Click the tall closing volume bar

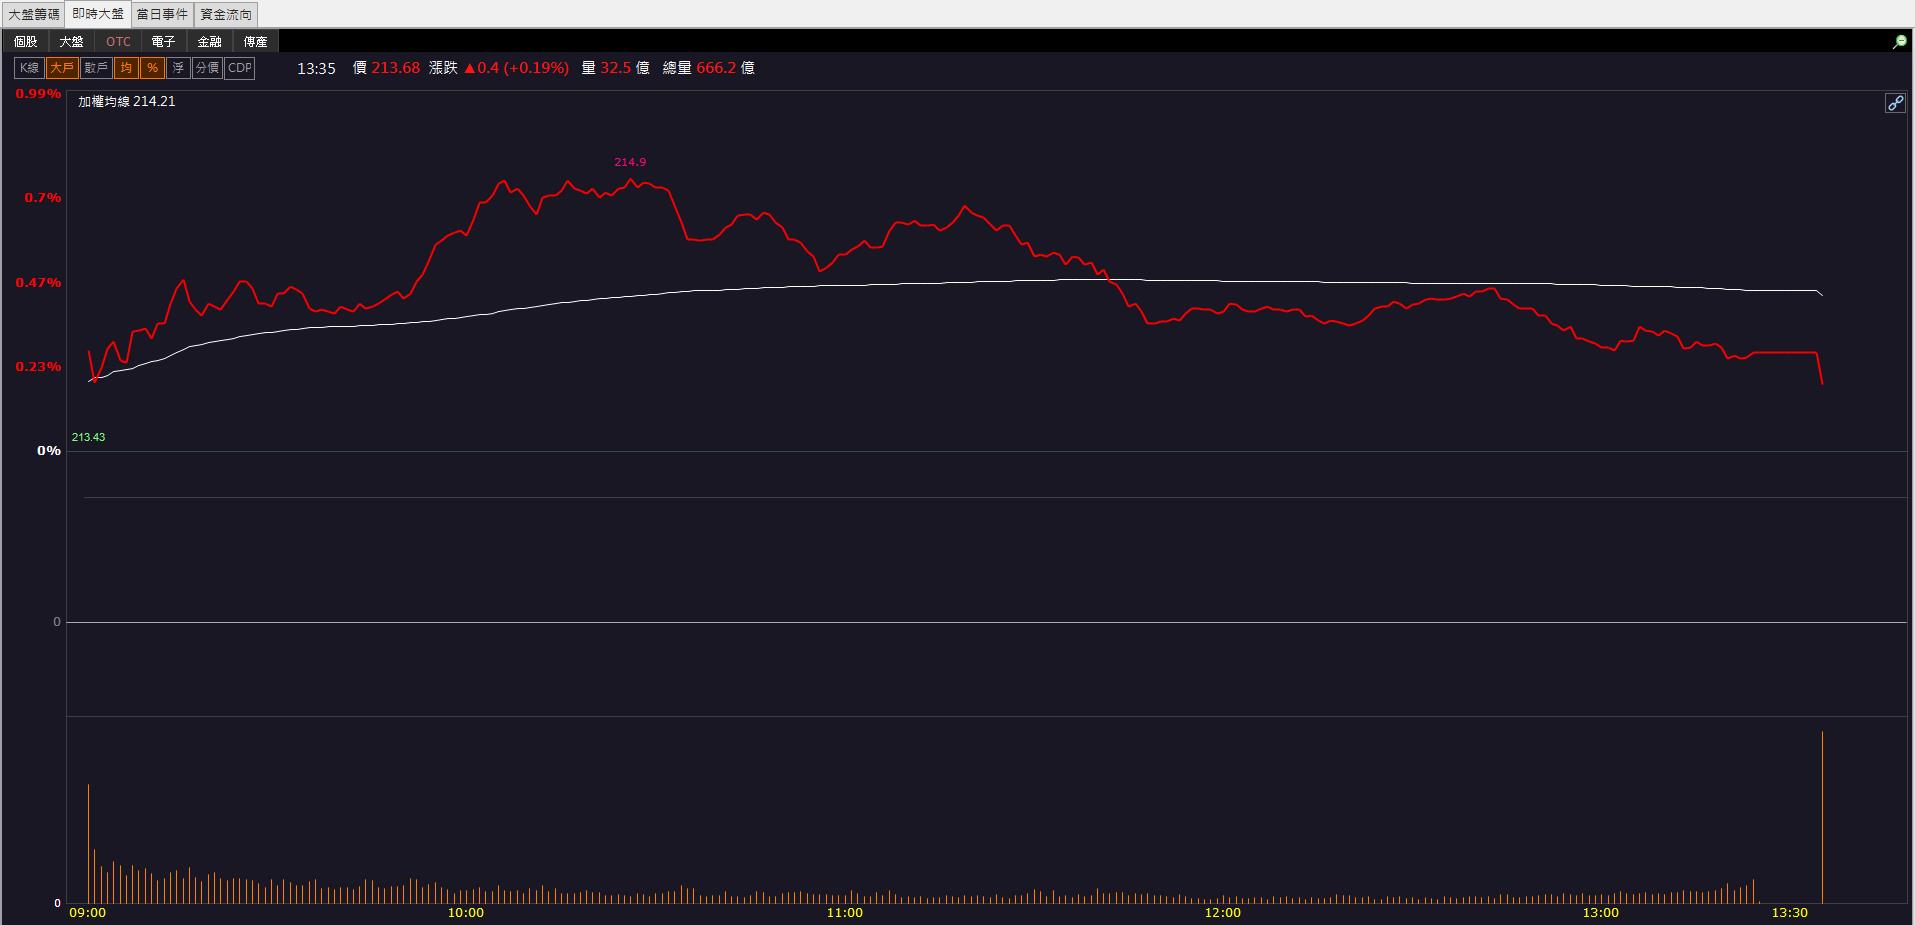click(1822, 817)
